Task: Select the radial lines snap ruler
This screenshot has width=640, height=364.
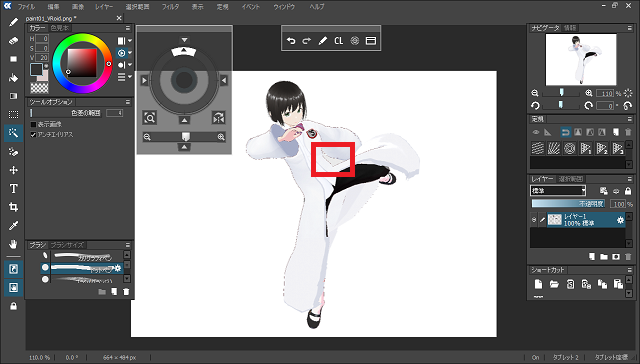Action: [x=554, y=148]
